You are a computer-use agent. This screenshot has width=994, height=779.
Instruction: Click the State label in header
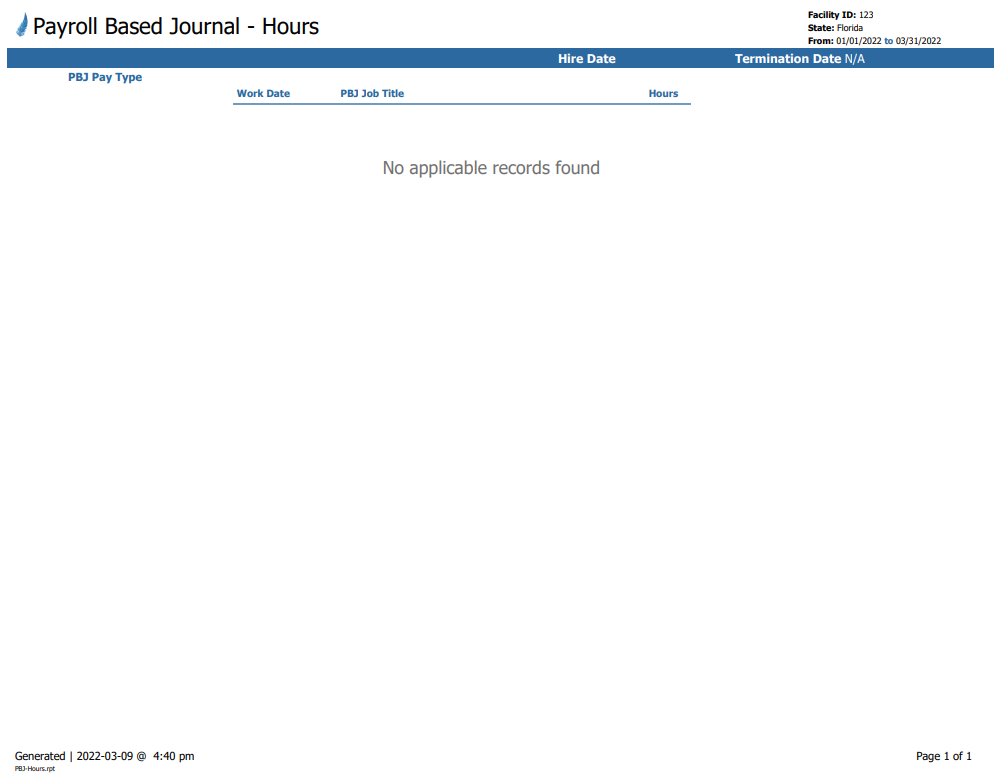pos(820,28)
